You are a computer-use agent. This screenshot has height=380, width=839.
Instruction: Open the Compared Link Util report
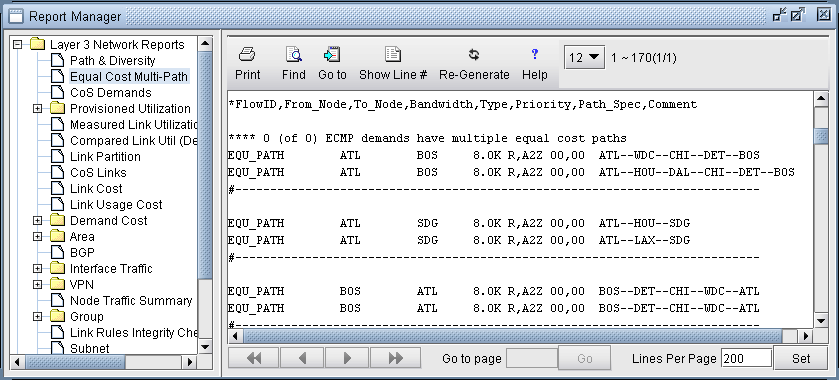tap(133, 141)
